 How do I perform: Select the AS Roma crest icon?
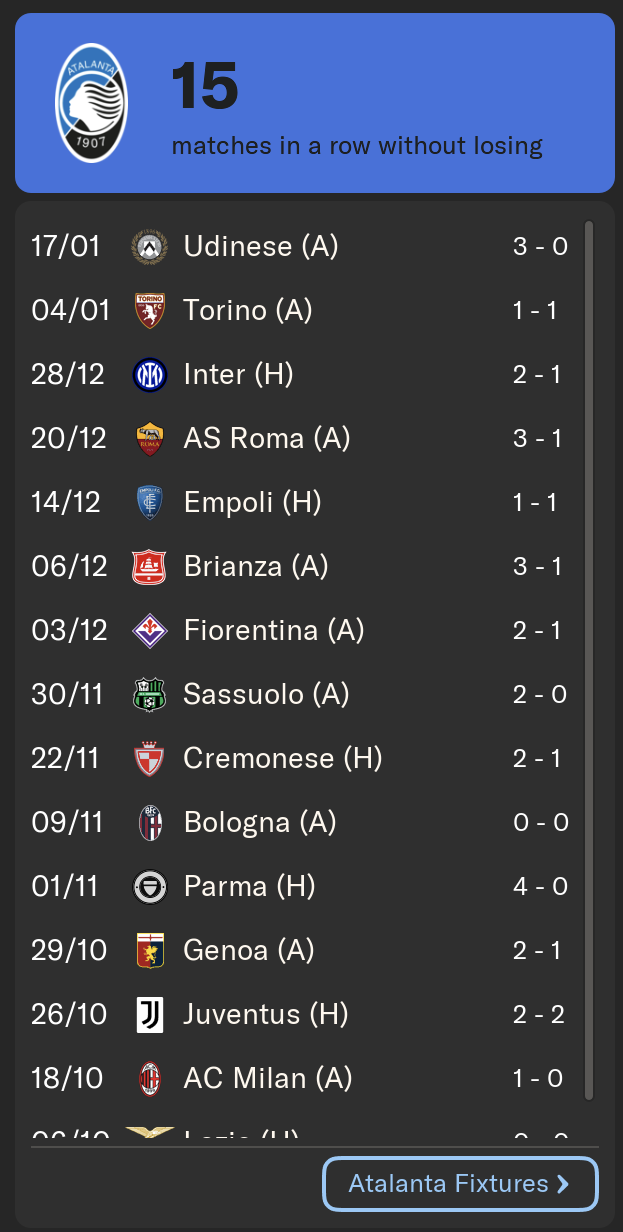pyautogui.click(x=149, y=439)
